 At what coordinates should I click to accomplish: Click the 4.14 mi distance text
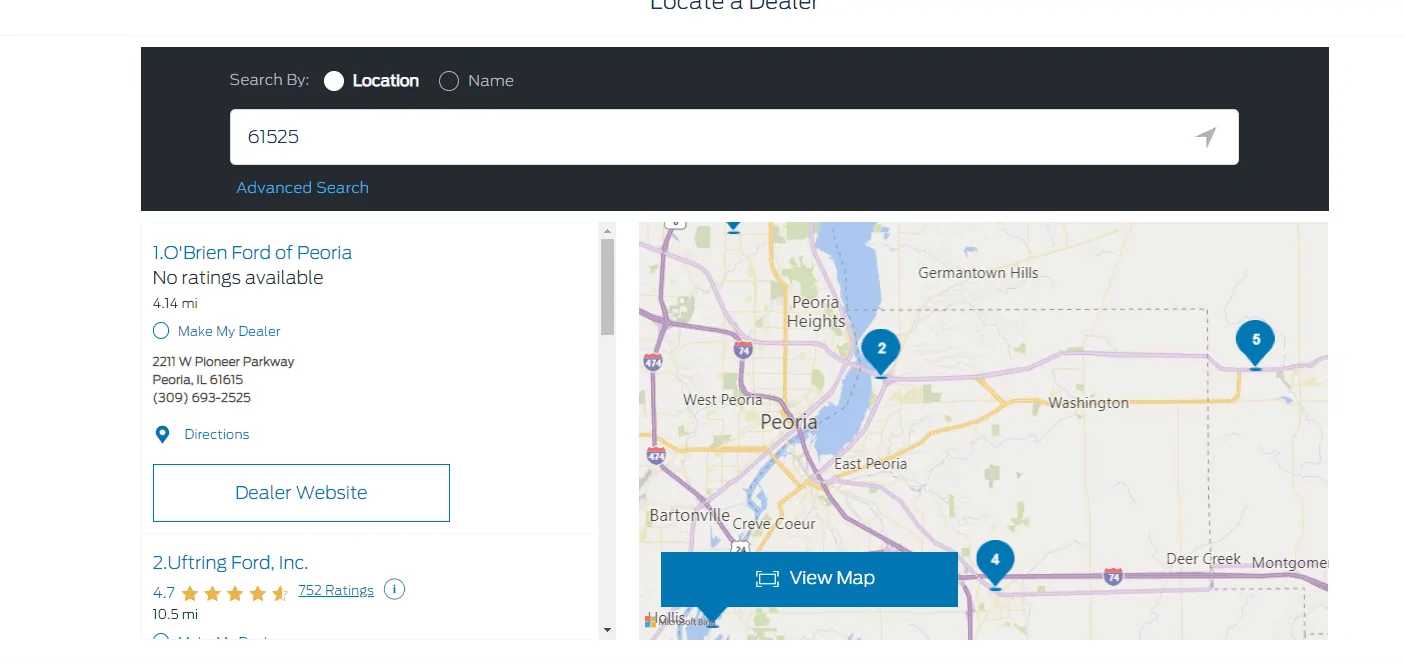tap(175, 303)
